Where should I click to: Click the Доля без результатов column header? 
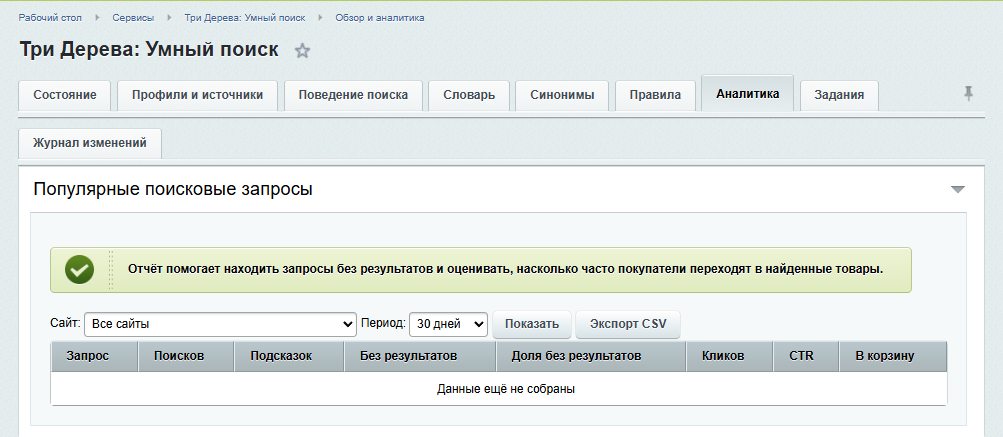591,356
